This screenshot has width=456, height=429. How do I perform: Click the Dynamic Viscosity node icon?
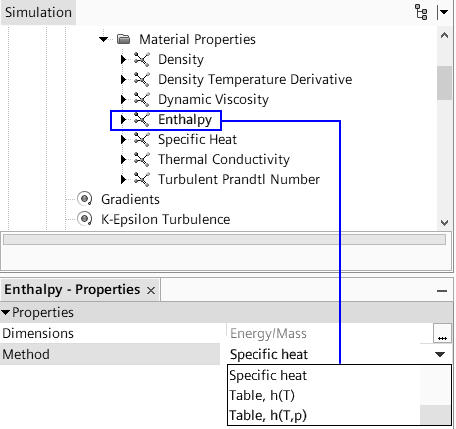click(142, 99)
